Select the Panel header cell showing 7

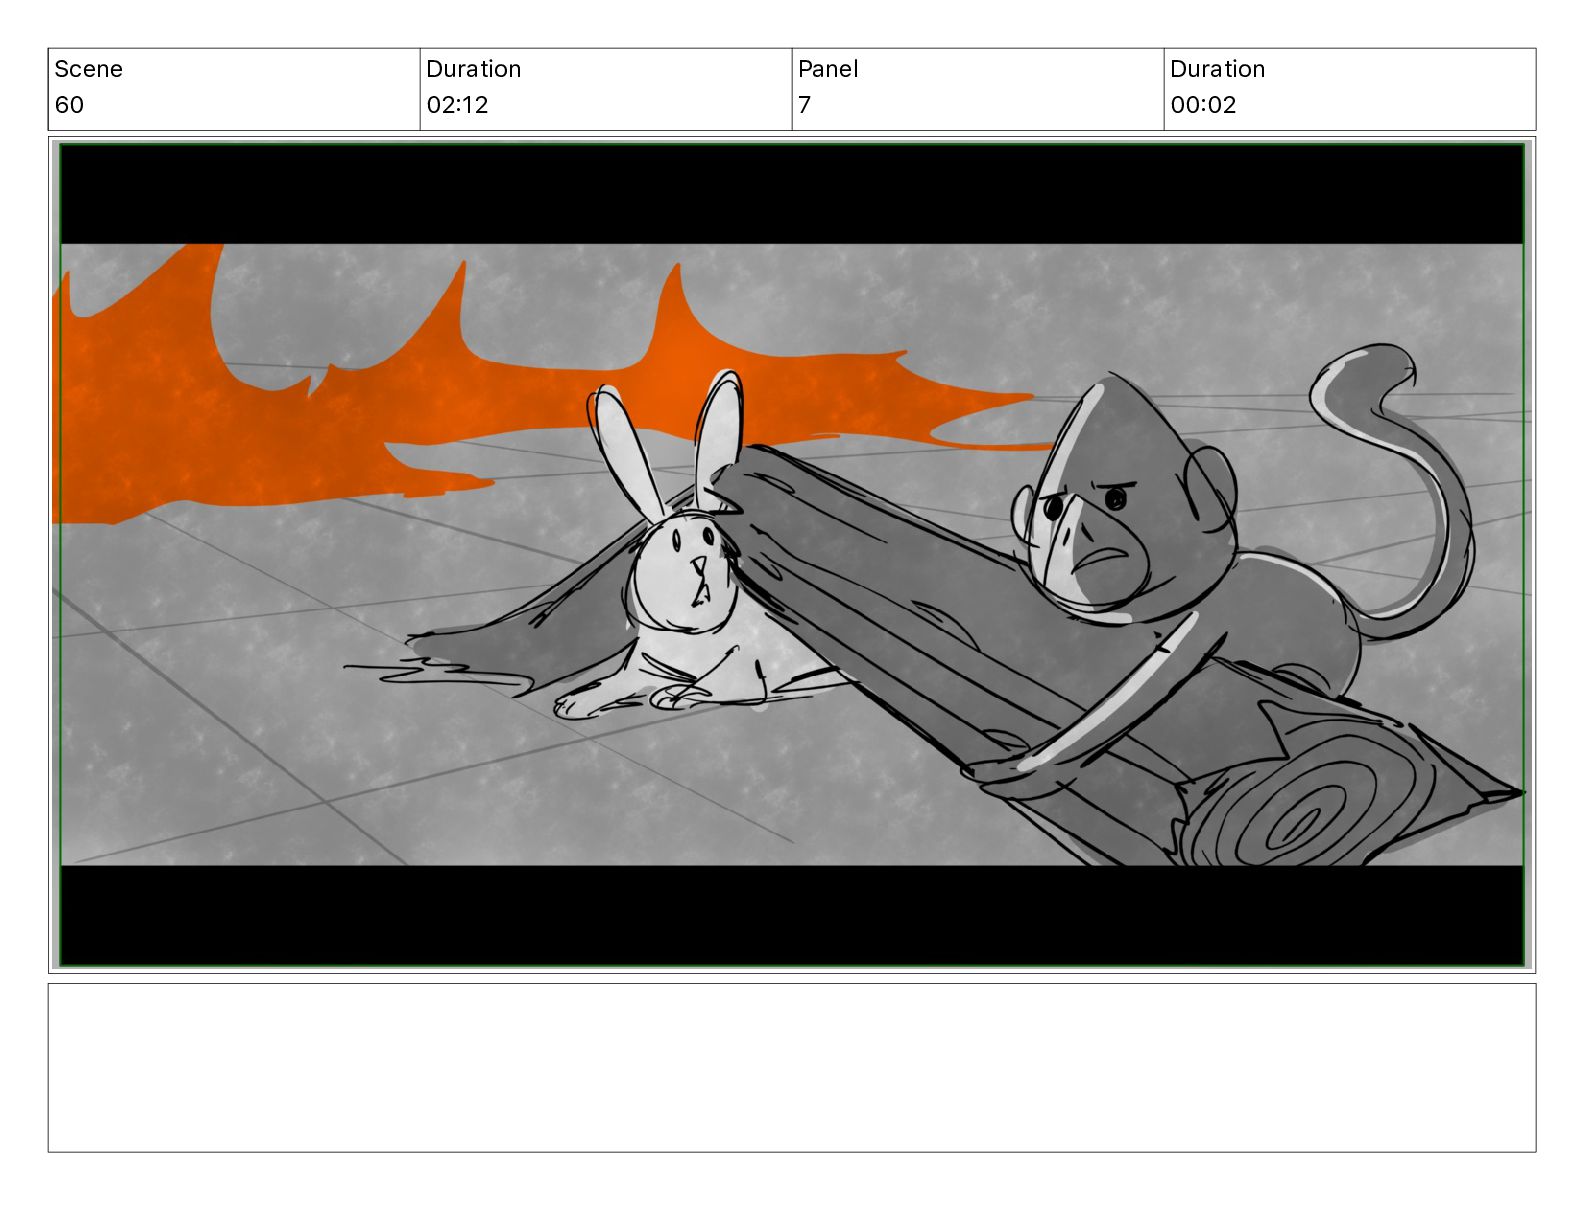[x=978, y=89]
